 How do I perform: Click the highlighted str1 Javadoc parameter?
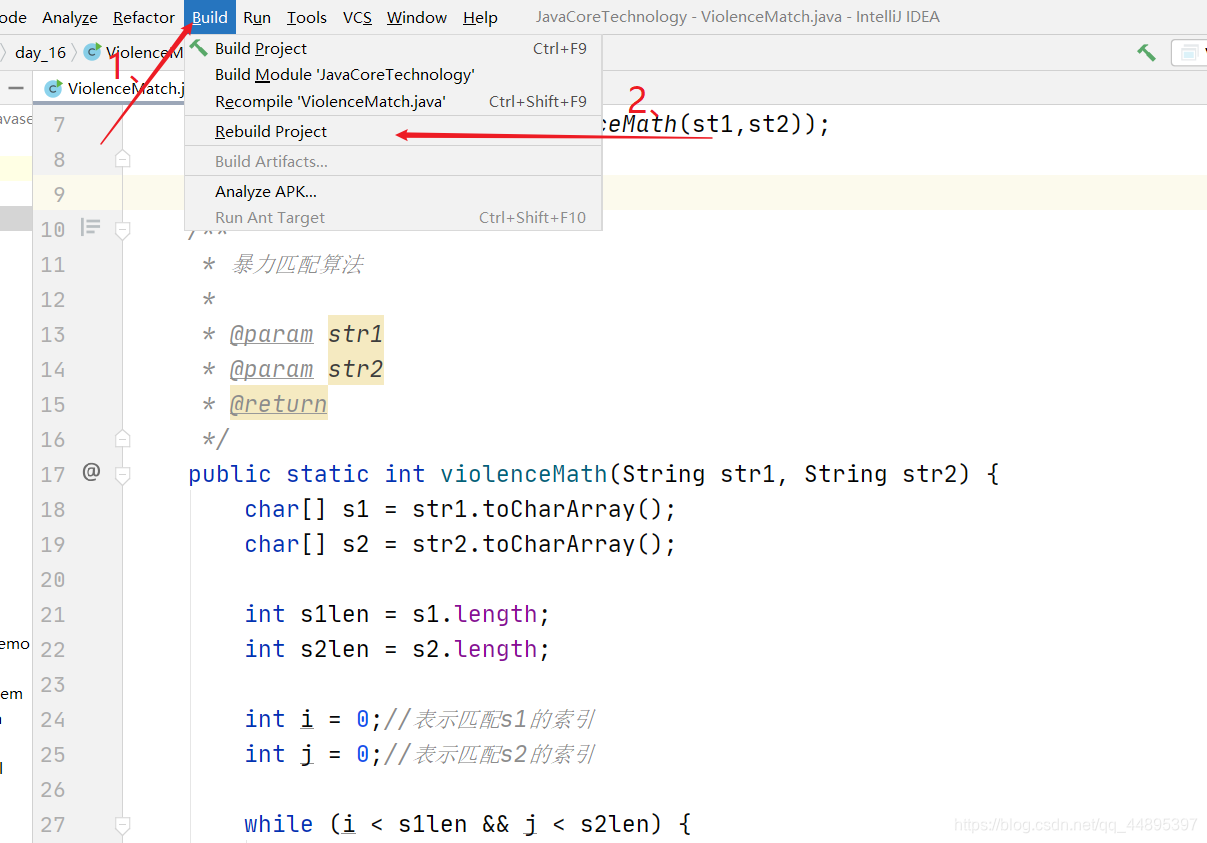pyautogui.click(x=356, y=334)
